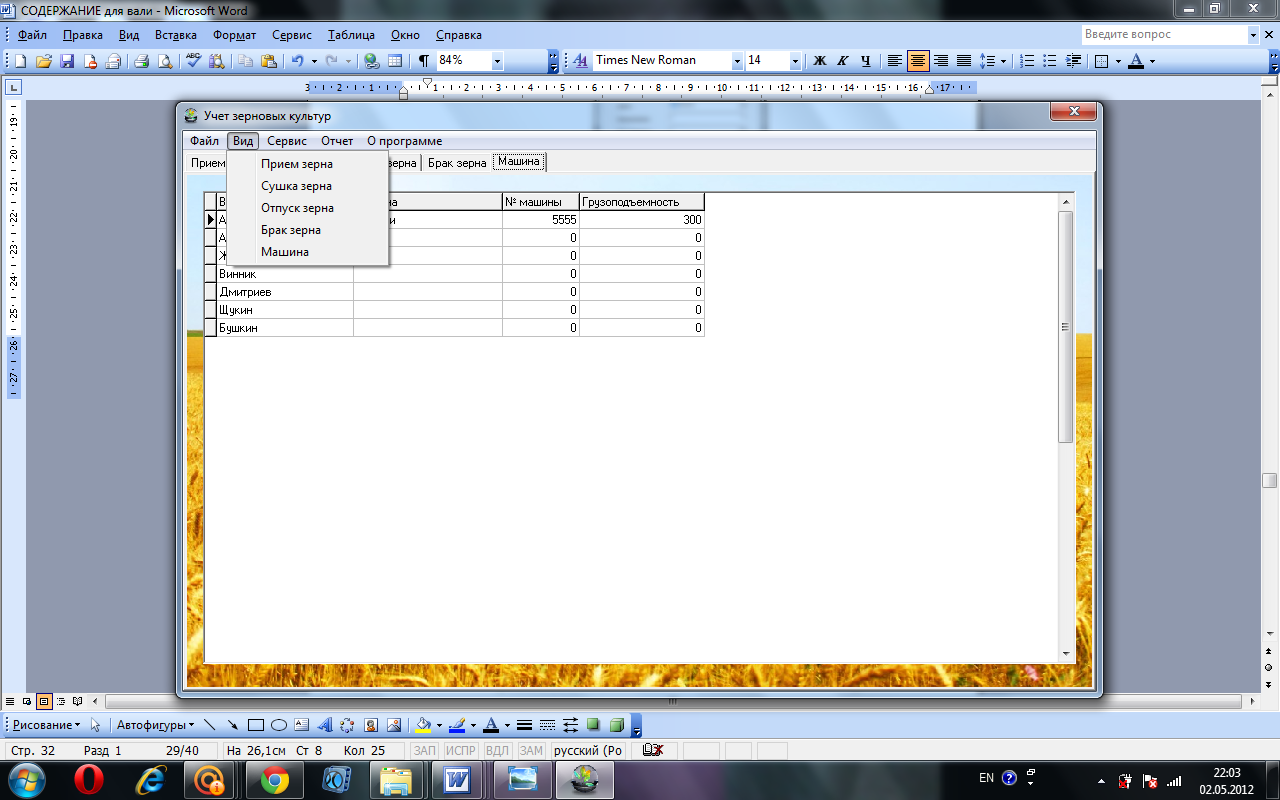Open Word's Формат menu
The image size is (1280, 800).
pyautogui.click(x=234, y=35)
